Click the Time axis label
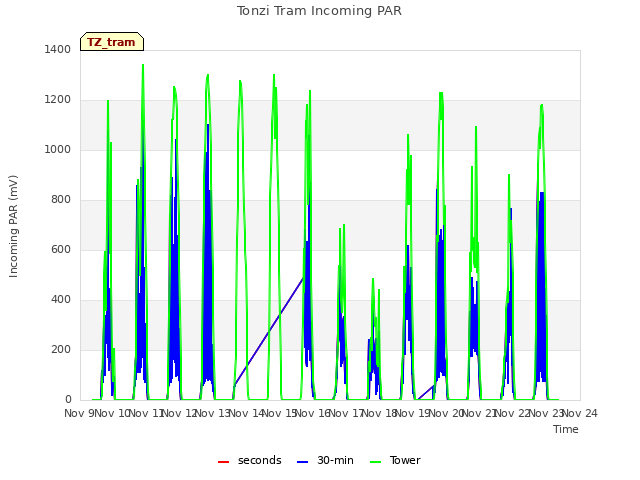The height and width of the screenshot is (480, 640). pos(566,429)
